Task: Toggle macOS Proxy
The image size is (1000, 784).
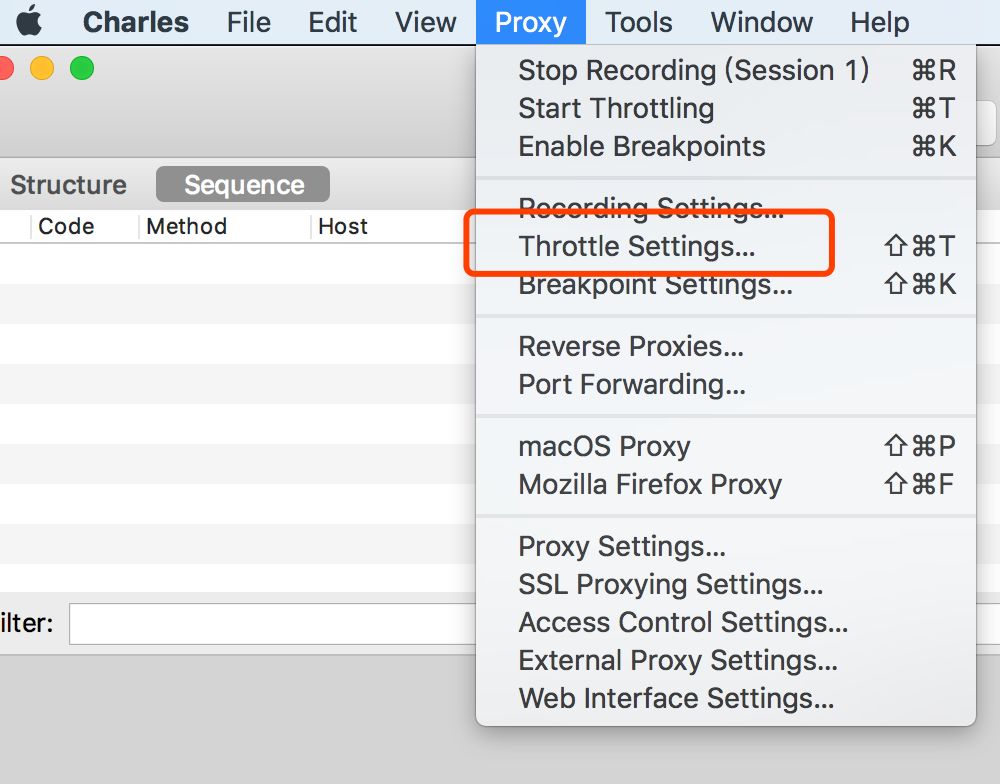Action: point(726,447)
